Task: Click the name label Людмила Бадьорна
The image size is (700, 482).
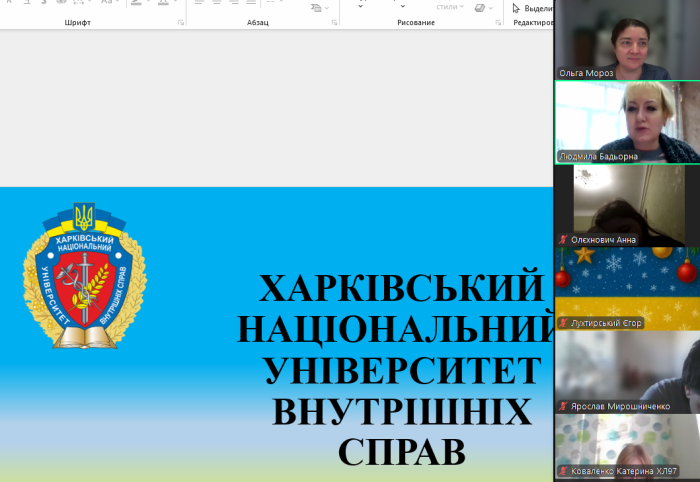Action: coord(598,157)
